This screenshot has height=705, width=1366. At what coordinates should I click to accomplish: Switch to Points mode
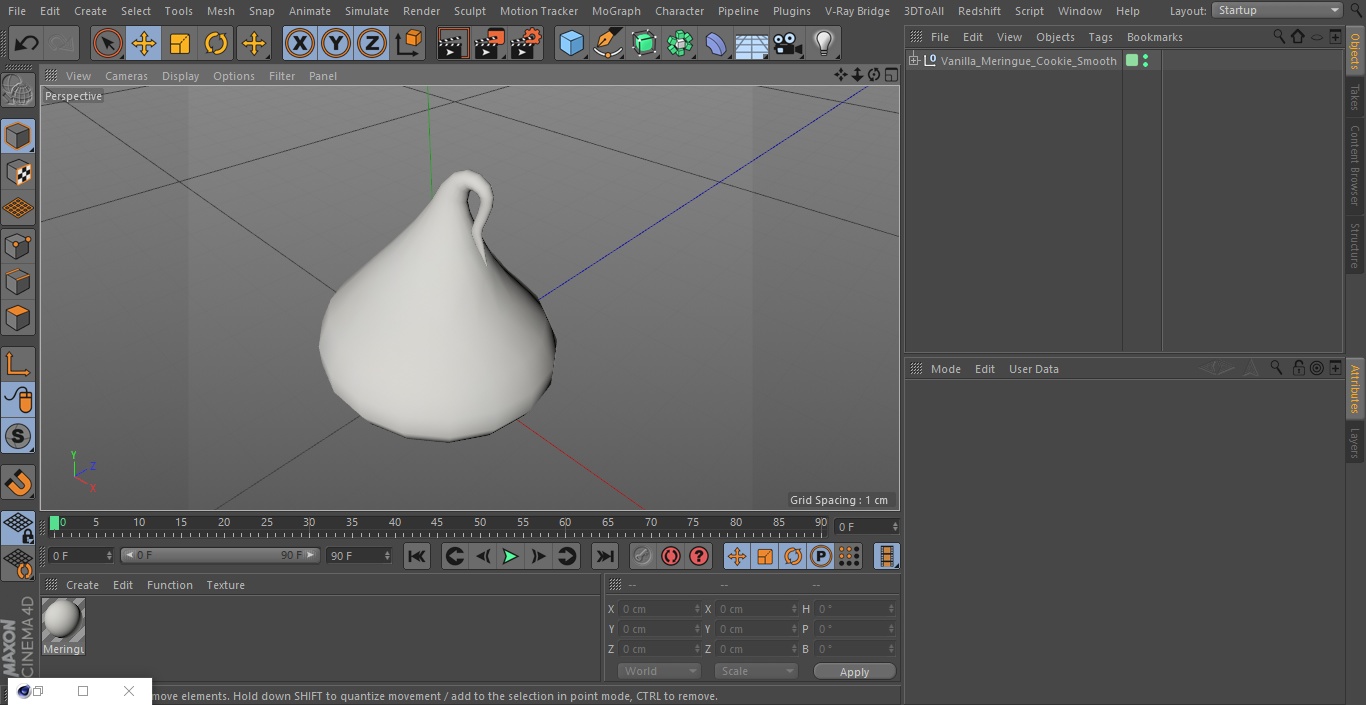[18, 245]
